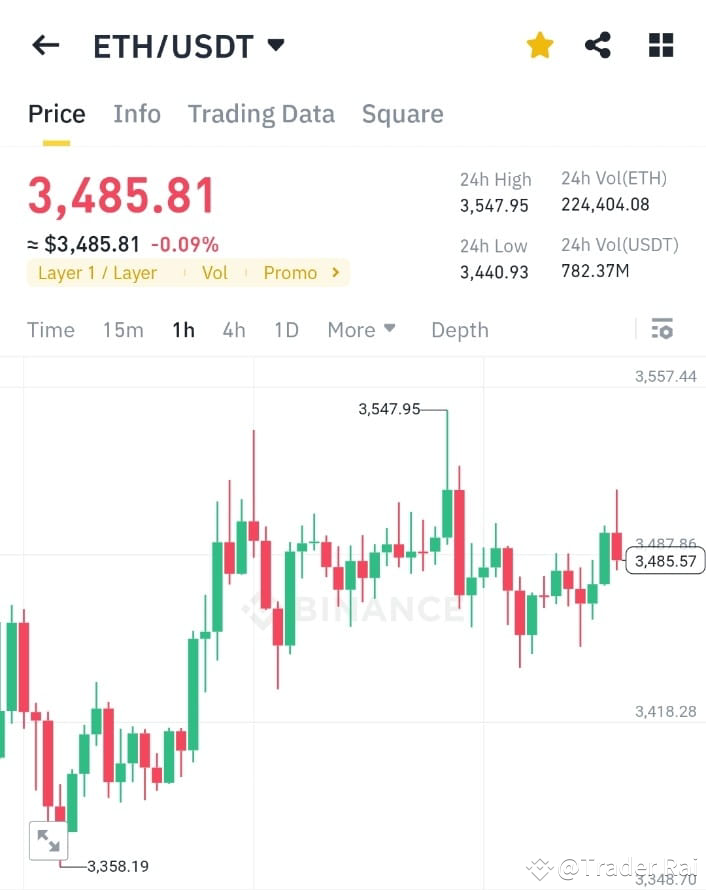Expand the Promo chevron arrow
The height and width of the screenshot is (890, 706).
334,272
